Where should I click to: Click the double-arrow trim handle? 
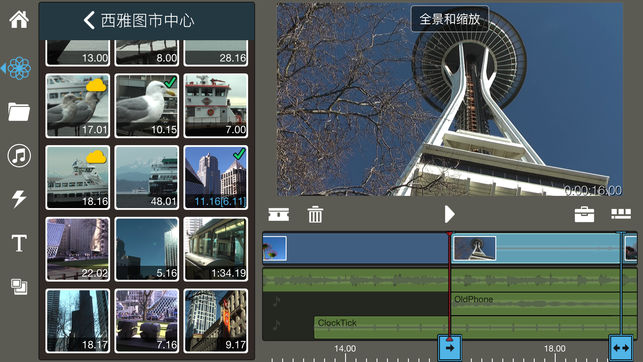(621, 348)
